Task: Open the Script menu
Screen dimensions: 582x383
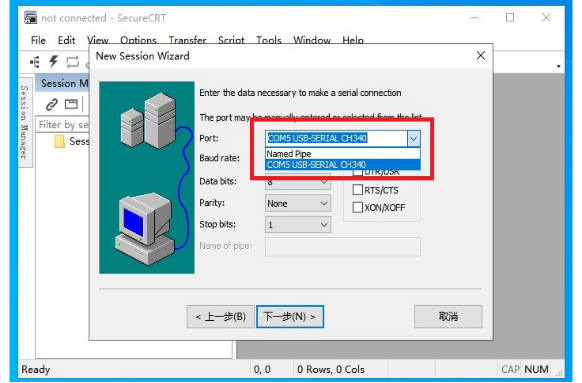Action: 231,40
